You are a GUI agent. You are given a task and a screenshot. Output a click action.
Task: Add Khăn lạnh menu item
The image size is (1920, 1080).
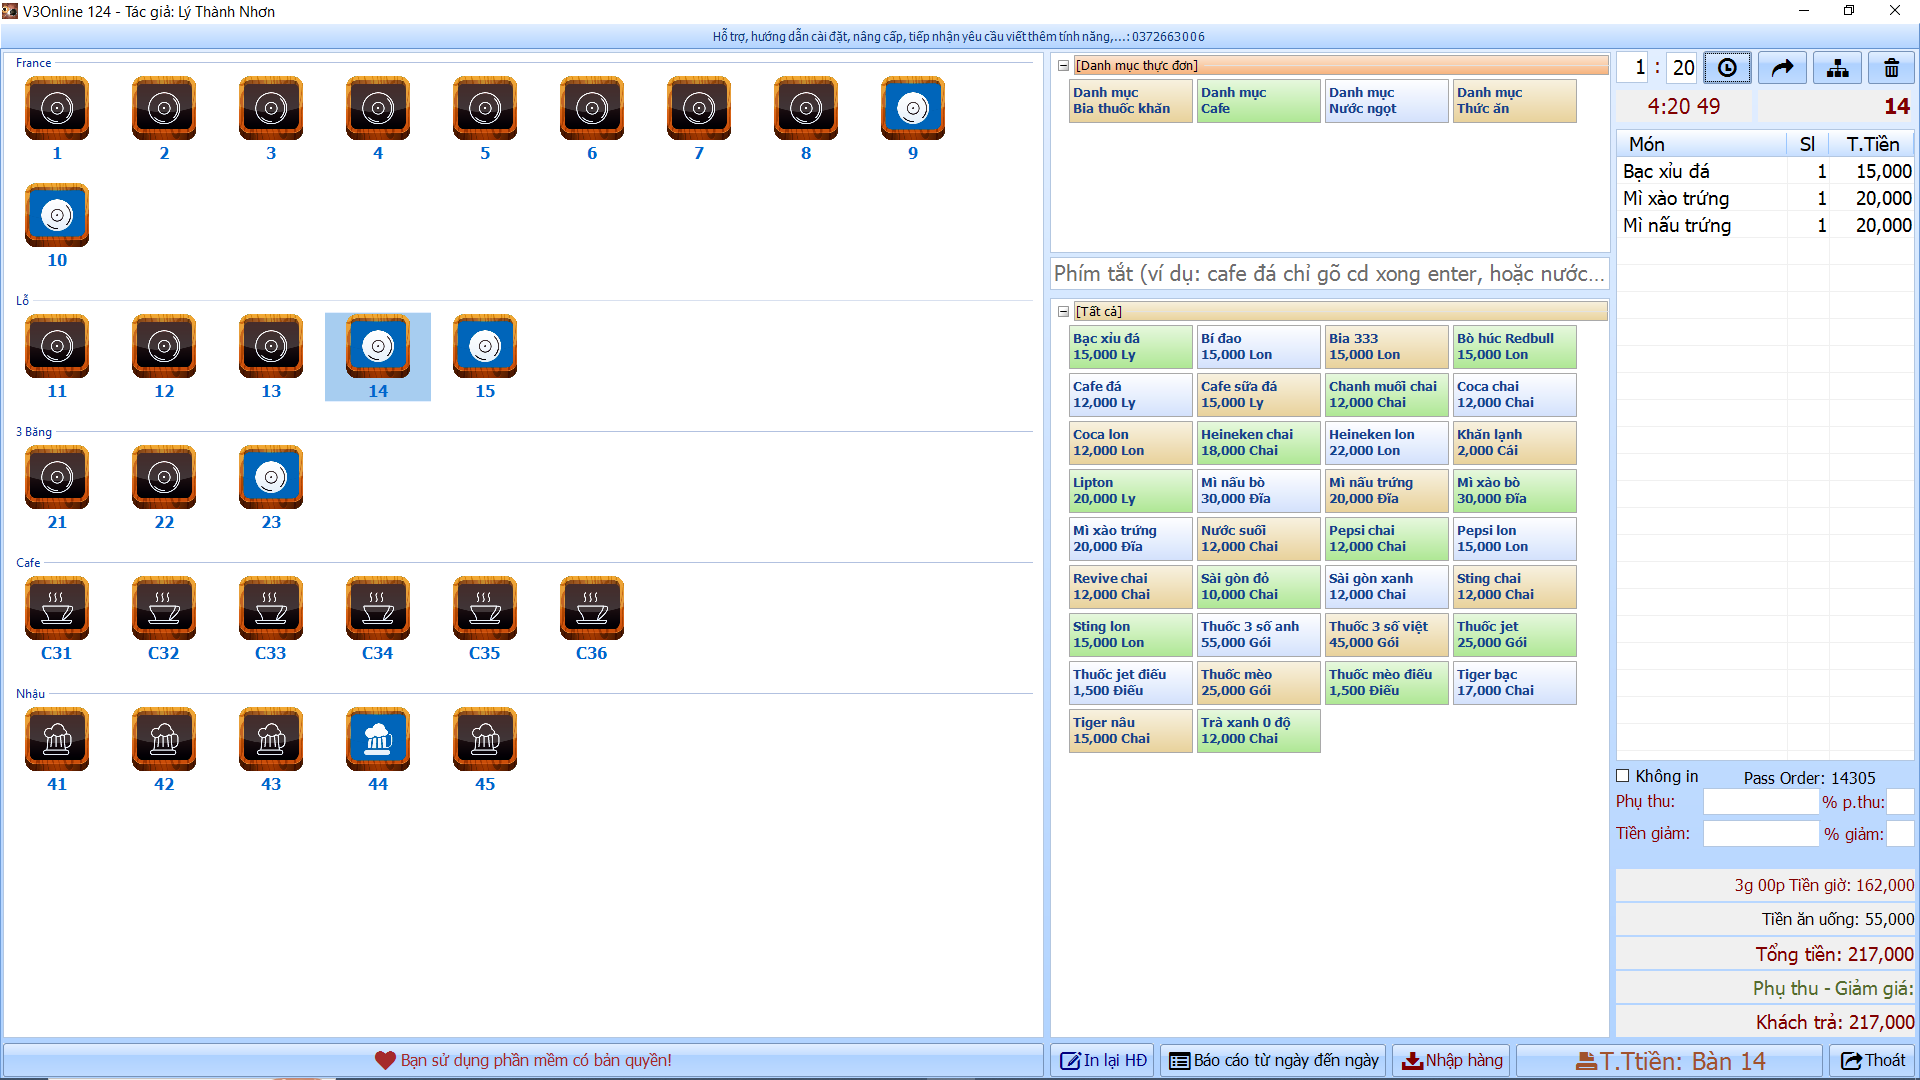[x=1514, y=443]
